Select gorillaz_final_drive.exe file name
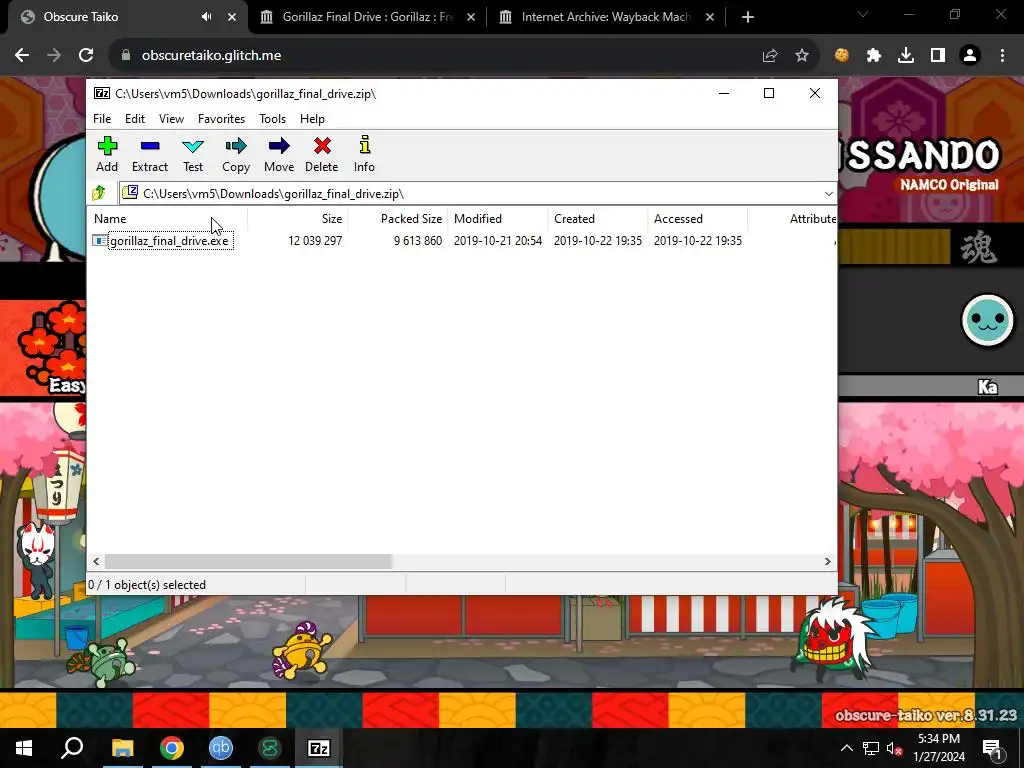 [x=170, y=241]
